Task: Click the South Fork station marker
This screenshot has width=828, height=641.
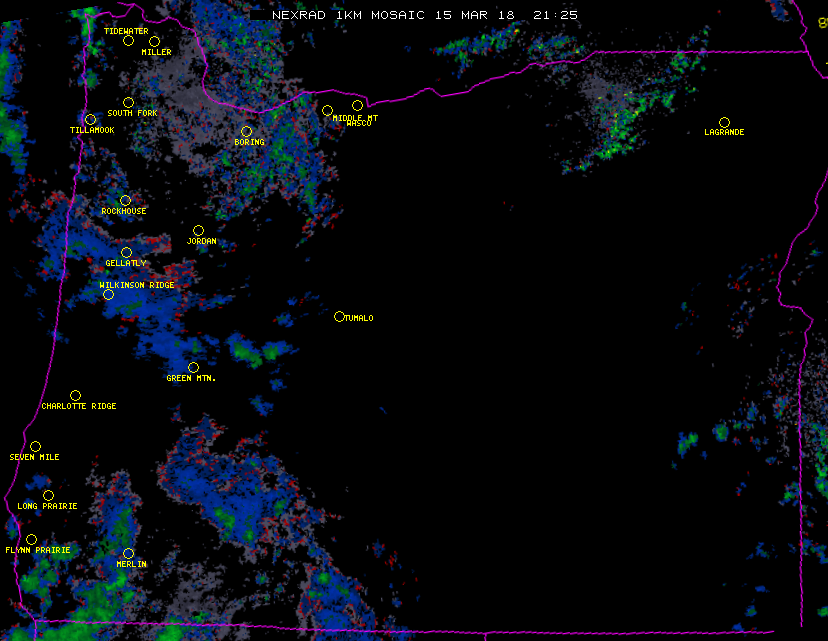Action: coord(128,102)
